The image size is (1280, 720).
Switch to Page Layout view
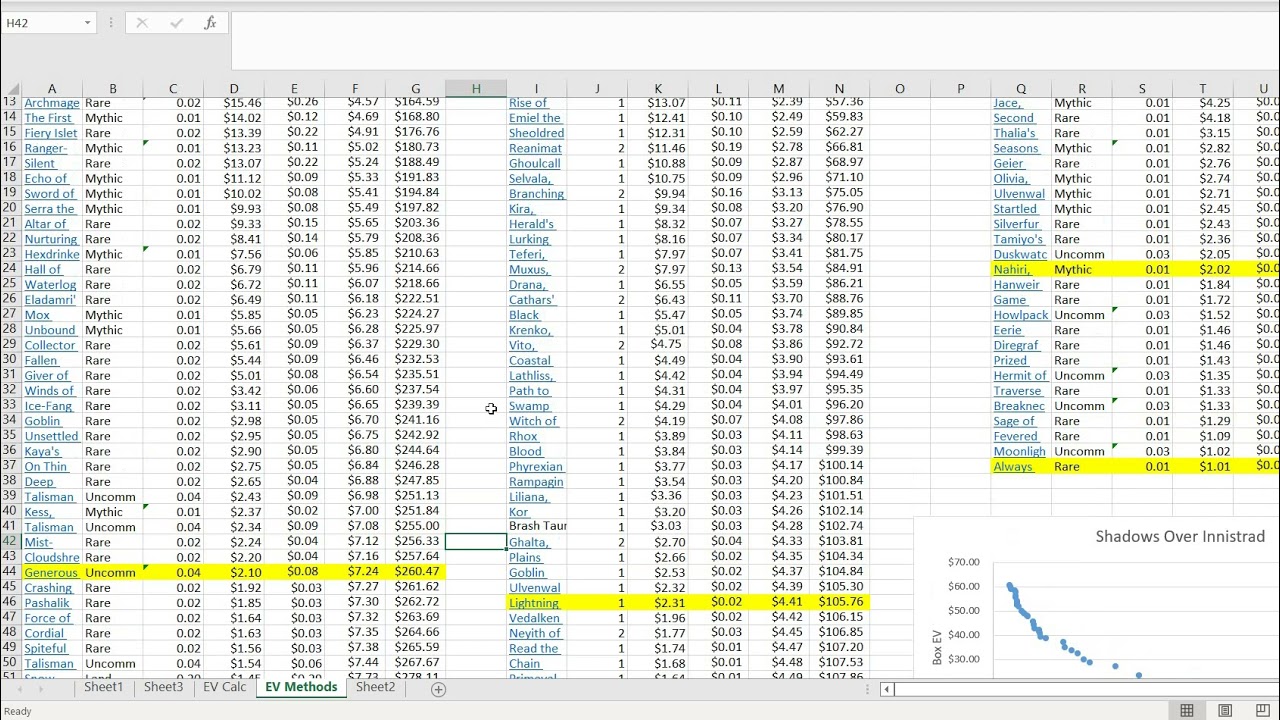tap(1225, 711)
